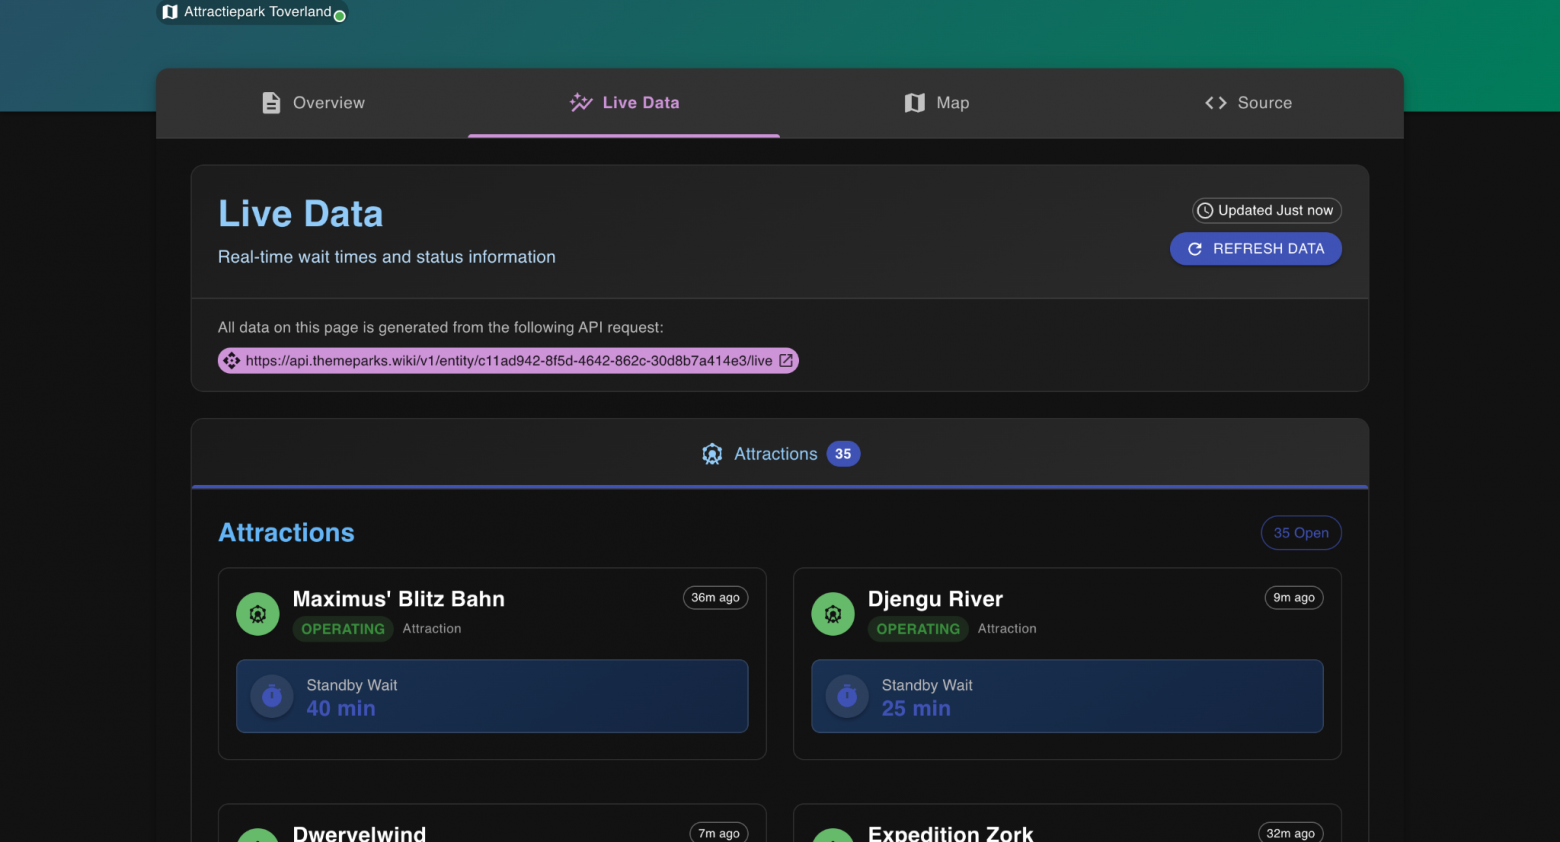Open the Source tab
The height and width of the screenshot is (842, 1560).
coord(1248,103)
